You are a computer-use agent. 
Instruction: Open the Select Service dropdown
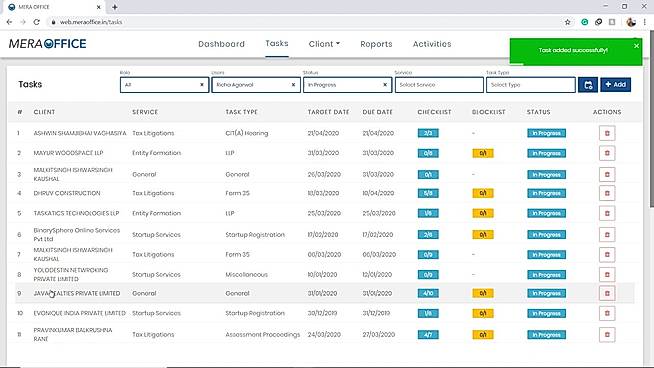(439, 85)
